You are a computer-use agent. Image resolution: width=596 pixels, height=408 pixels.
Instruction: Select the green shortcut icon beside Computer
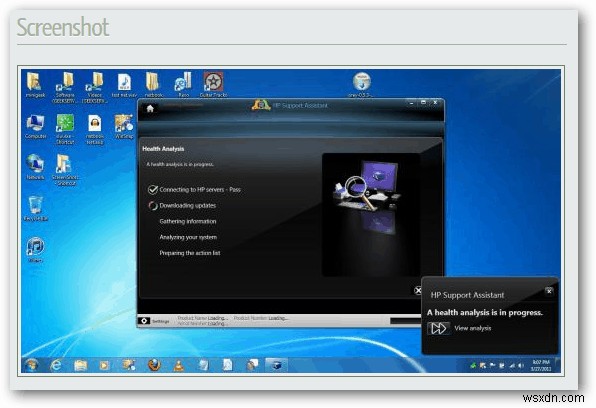(65, 129)
